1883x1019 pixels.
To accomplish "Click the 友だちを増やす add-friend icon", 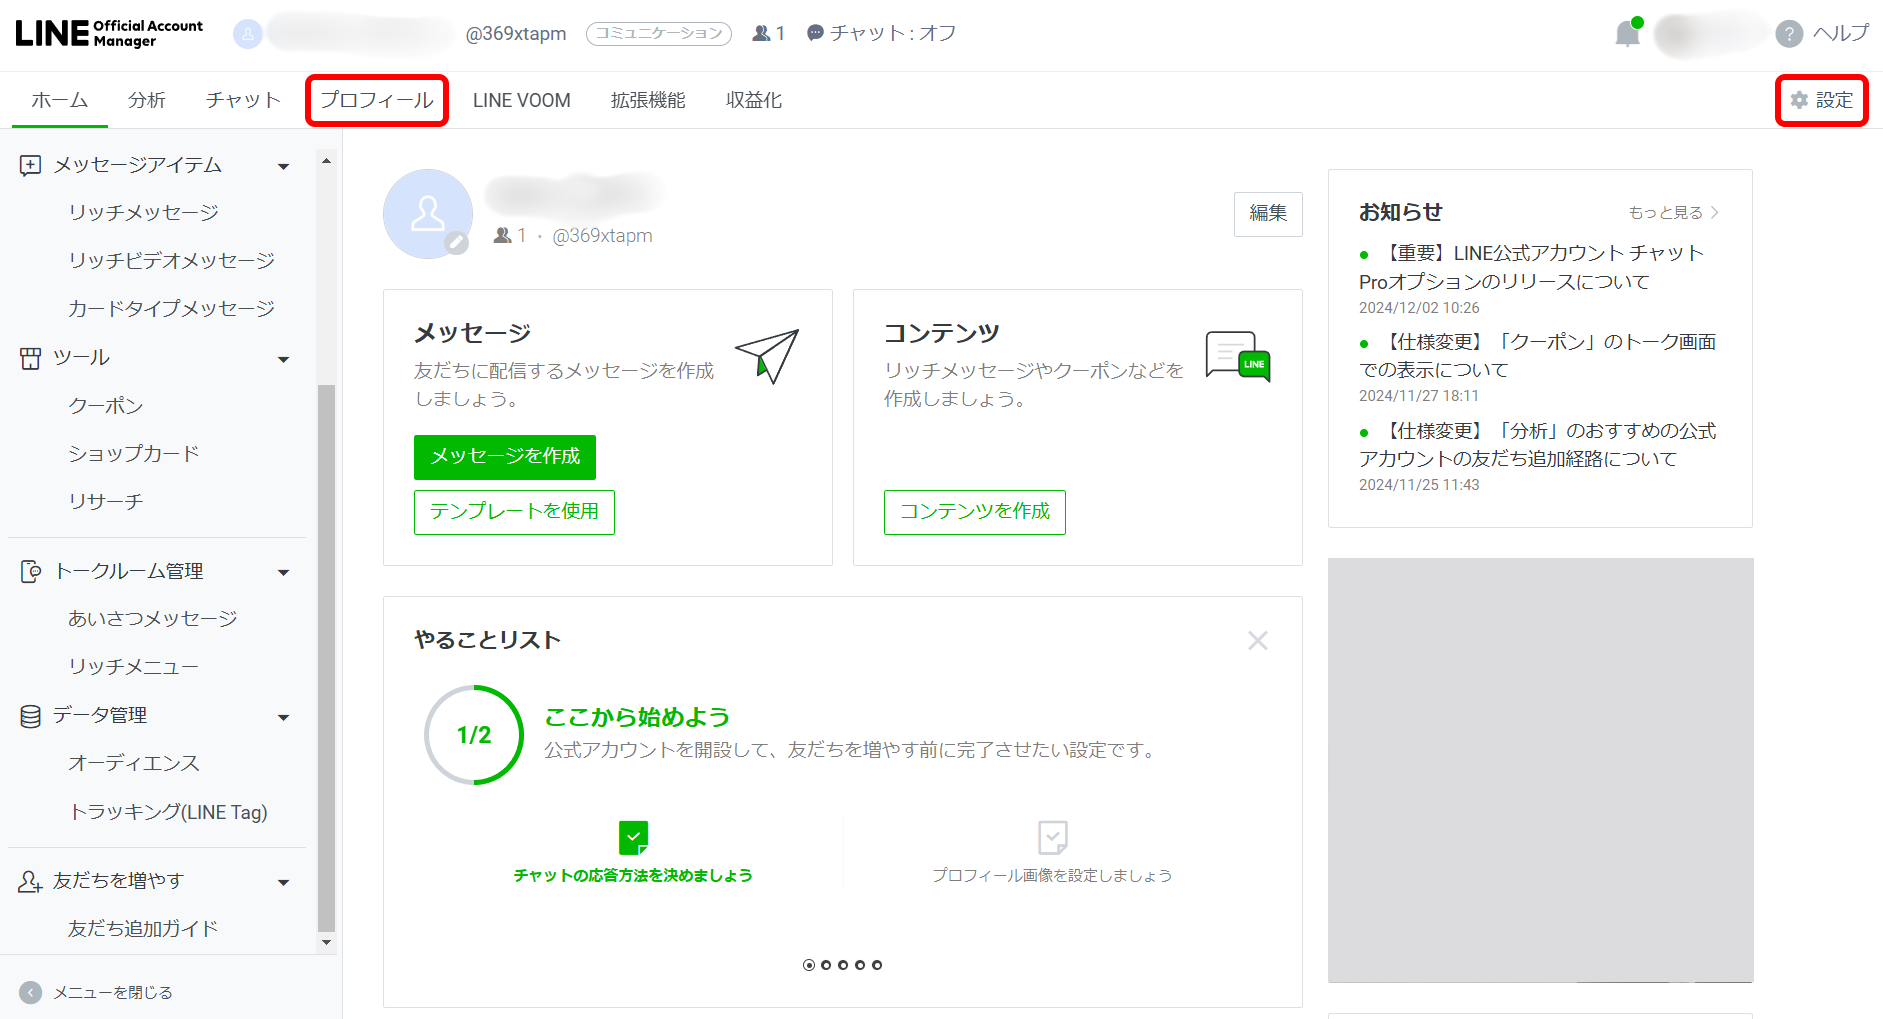I will [31, 881].
